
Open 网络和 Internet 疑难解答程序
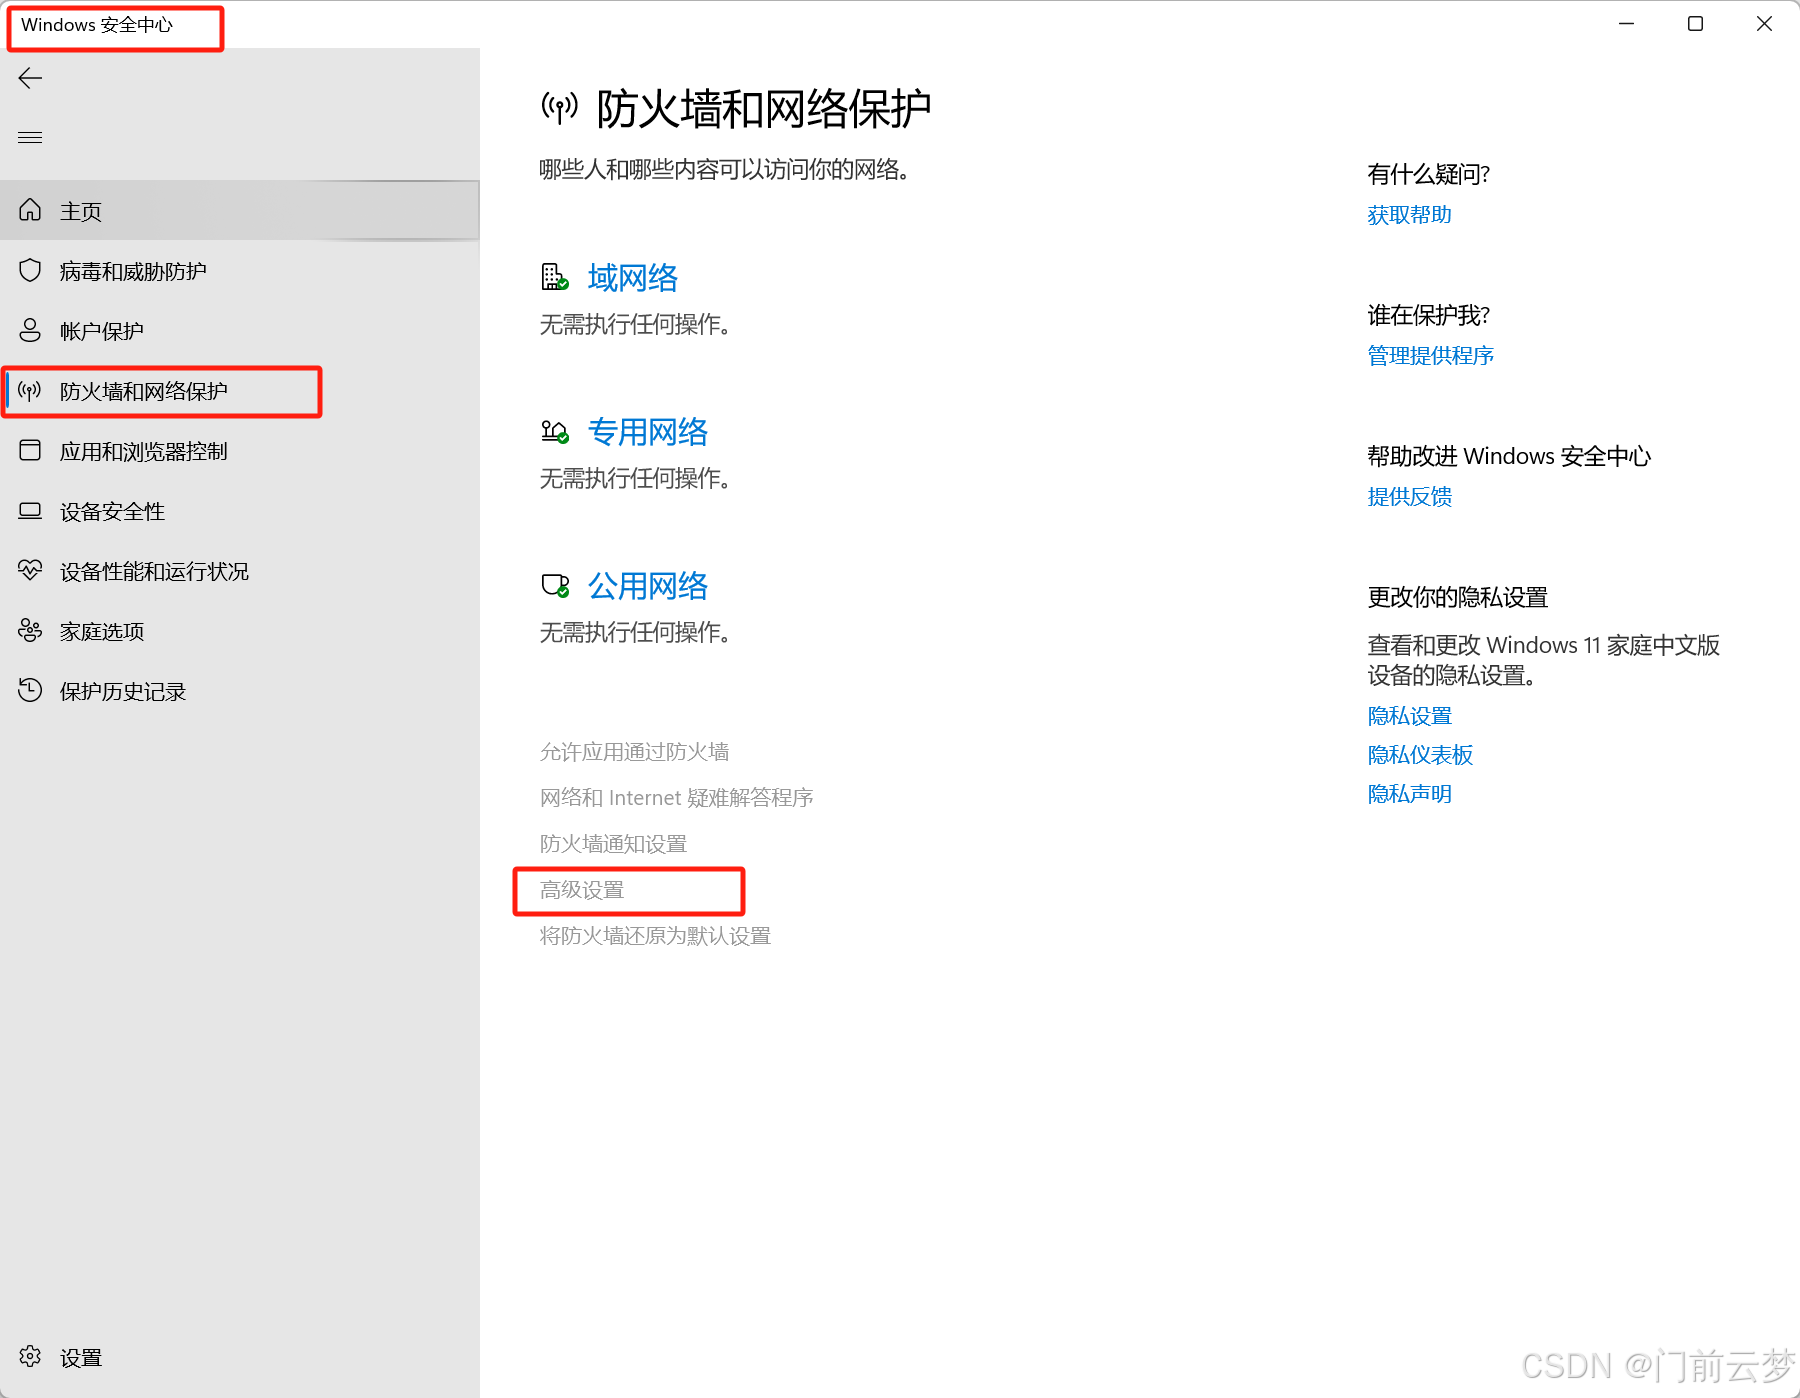click(x=676, y=798)
